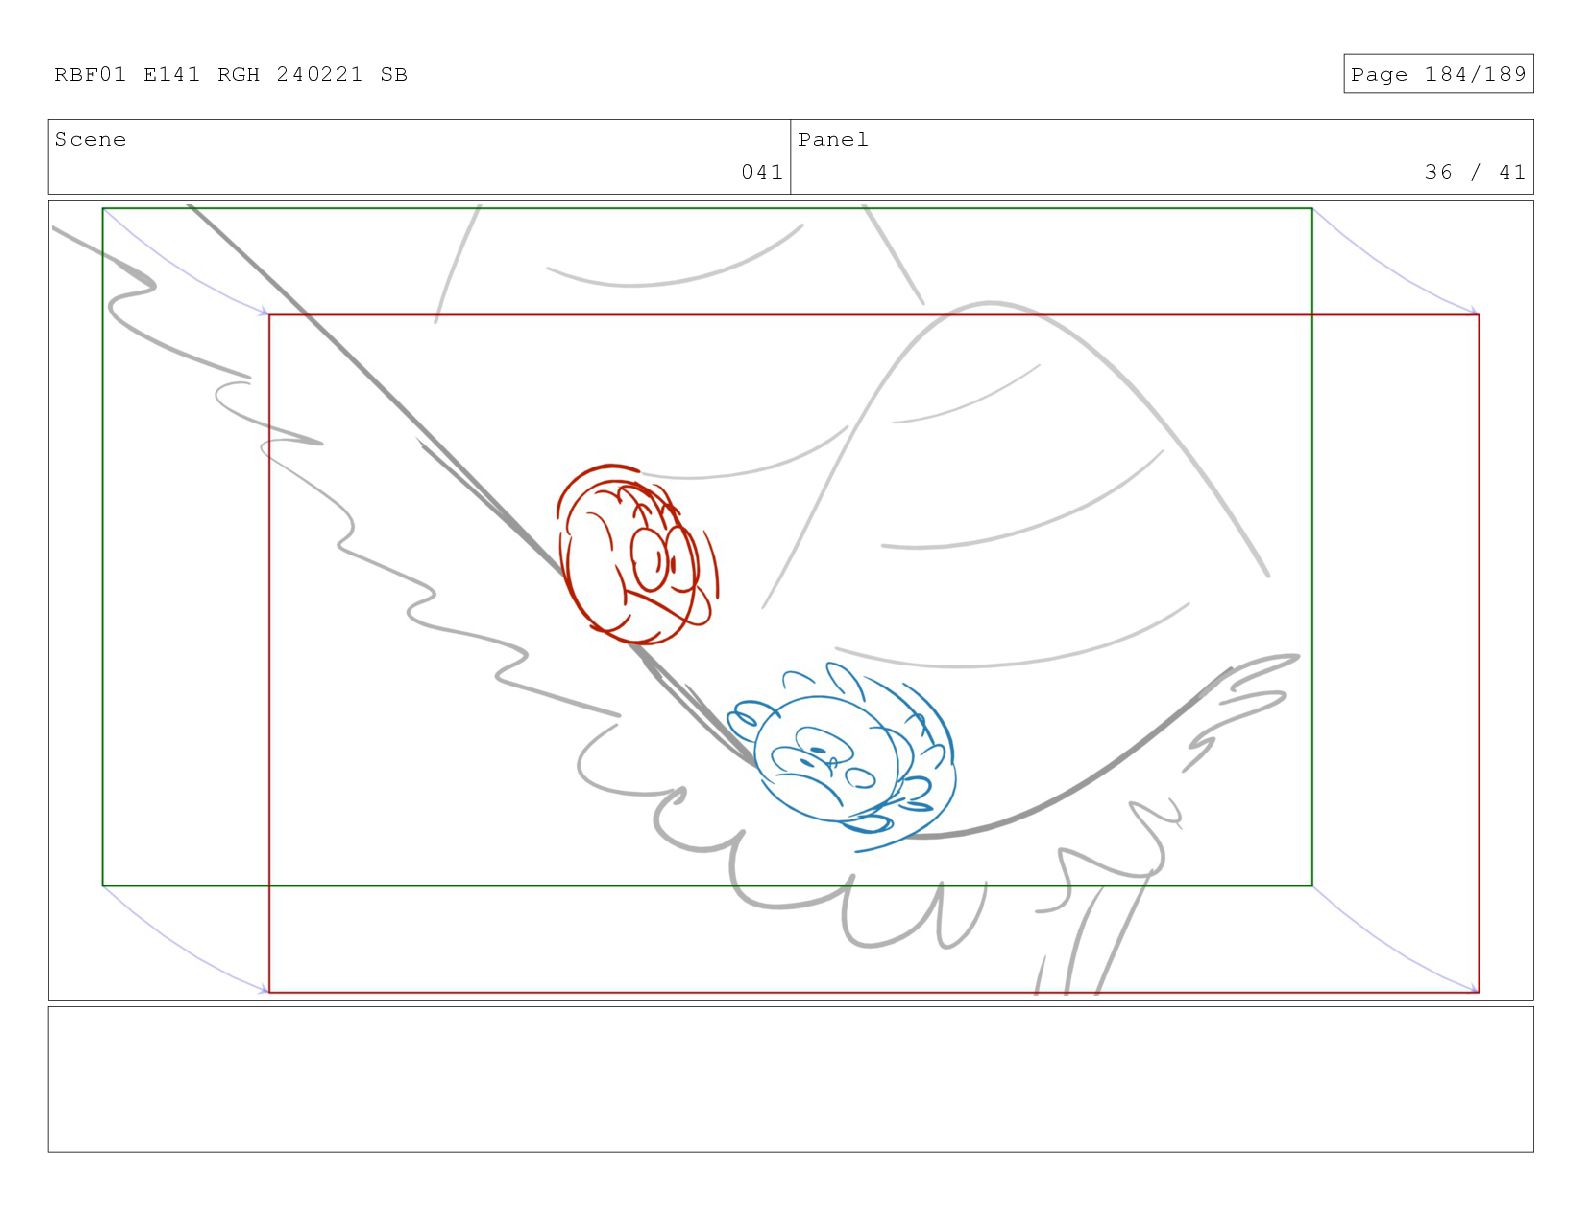Select the red end camera frame's bottom edge
The height and width of the screenshot is (1224, 1584).
[x=874, y=993]
